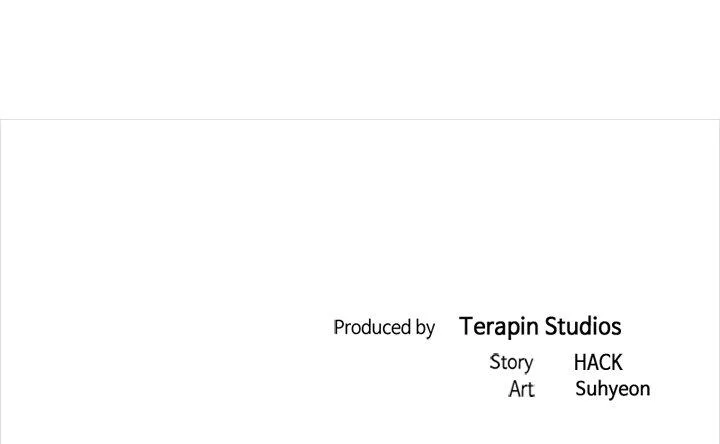This screenshot has height=444, width=720.
Task: Click the capital S in Studios
Action: tap(551, 327)
